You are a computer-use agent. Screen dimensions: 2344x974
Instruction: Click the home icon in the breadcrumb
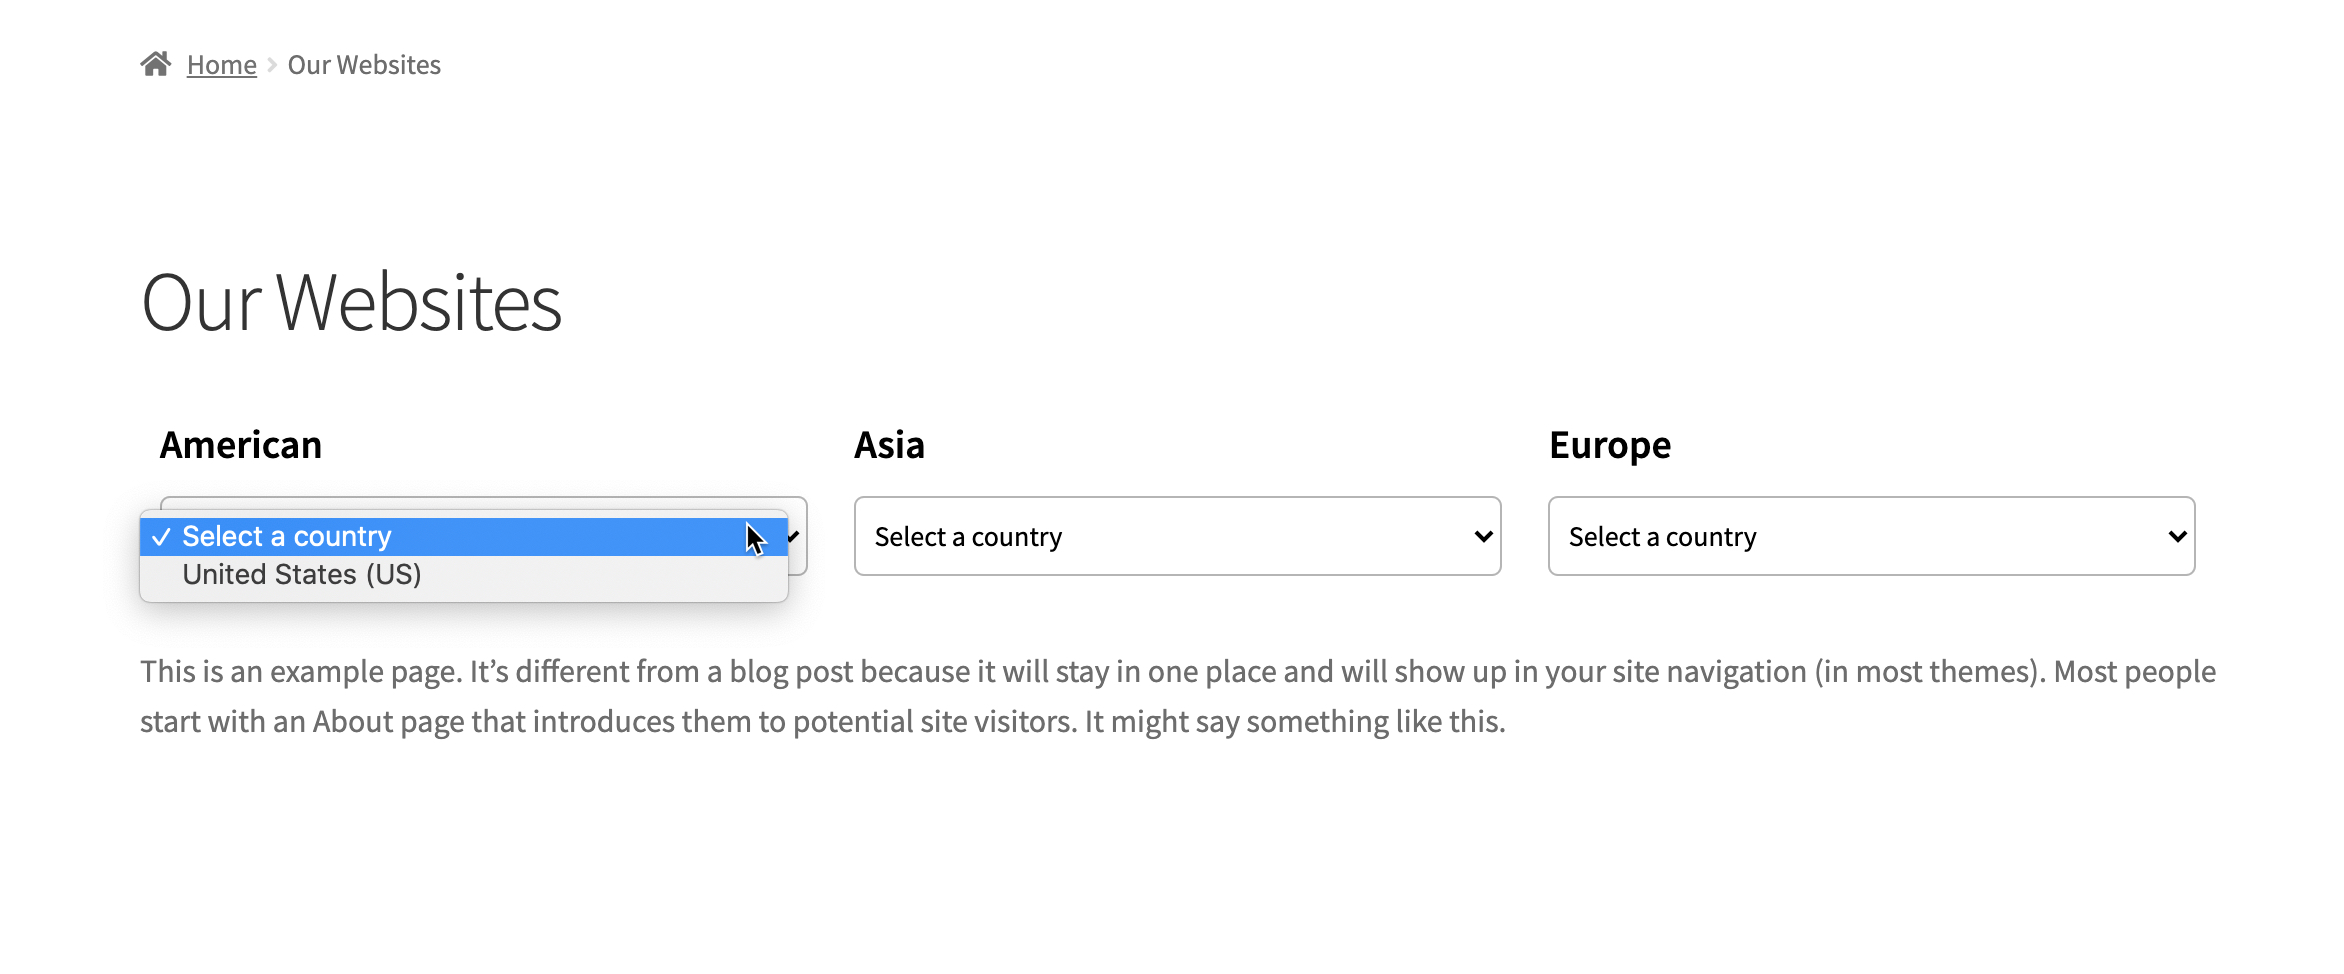155,63
